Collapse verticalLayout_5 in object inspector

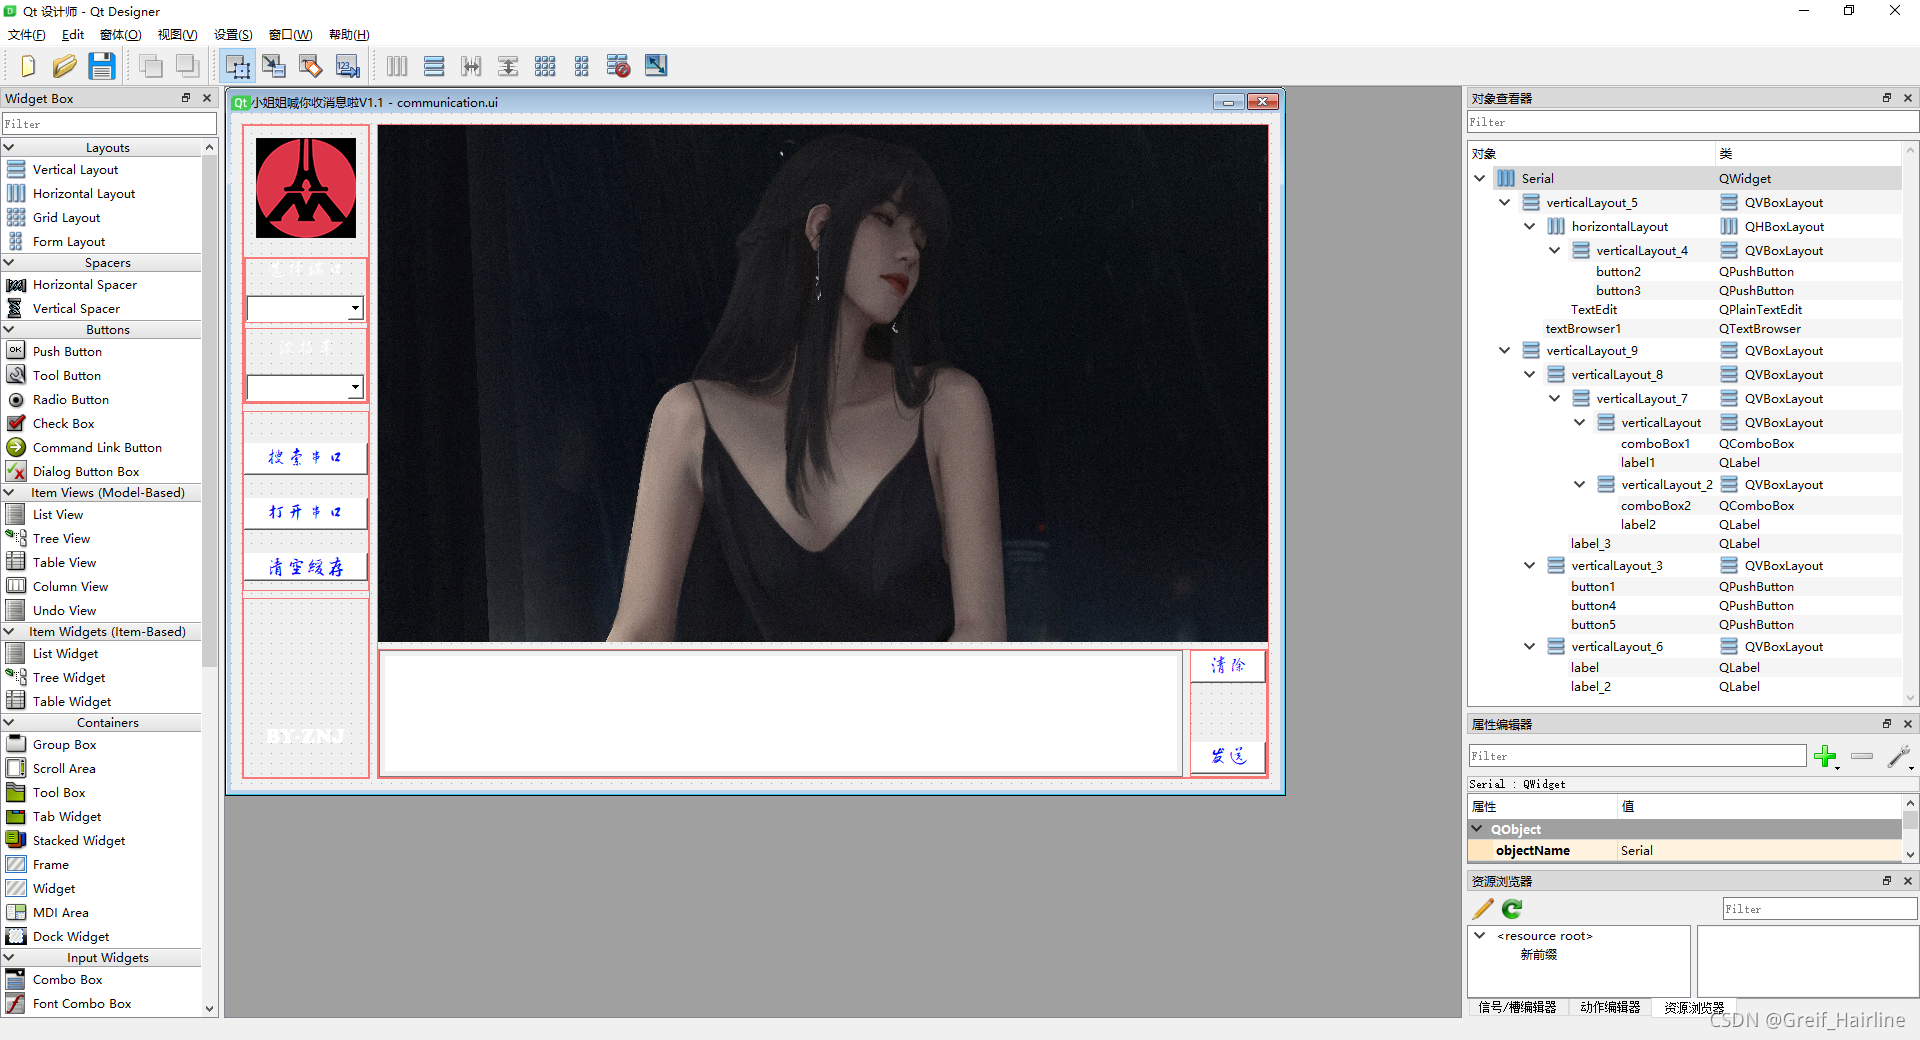(1505, 202)
